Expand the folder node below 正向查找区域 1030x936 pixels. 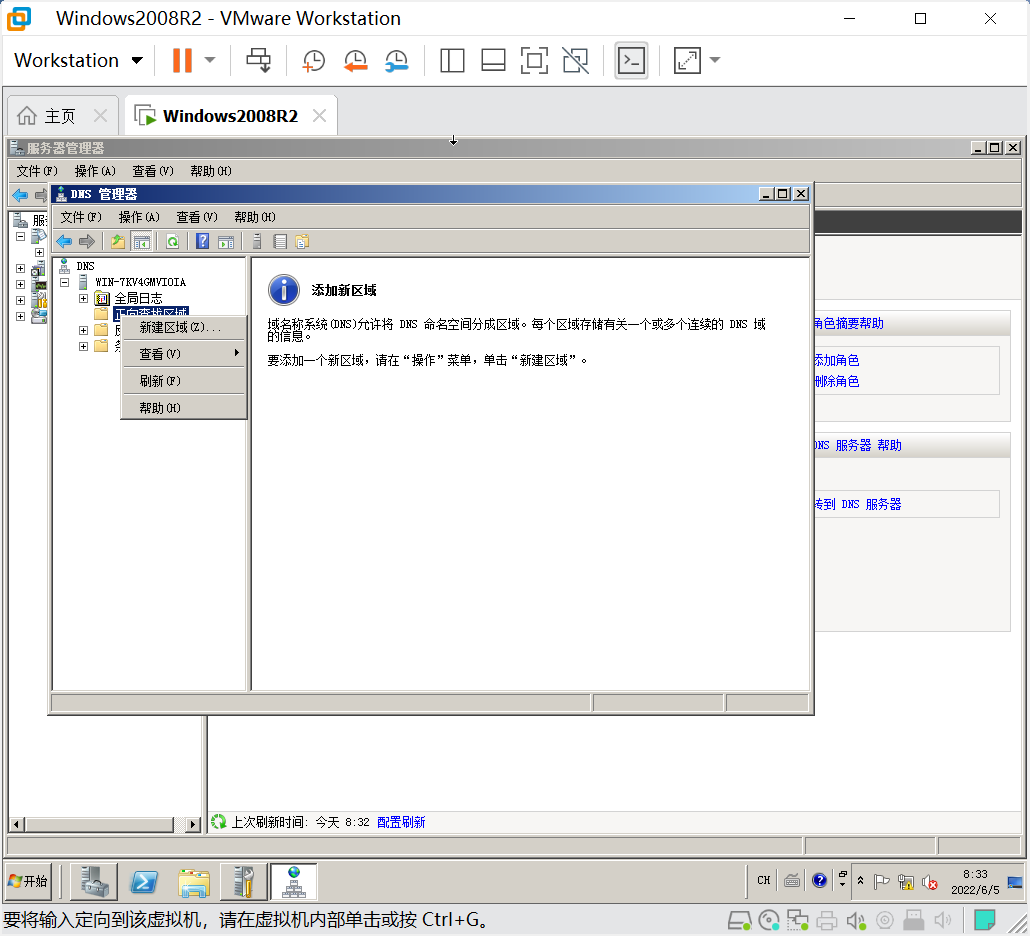click(x=83, y=330)
